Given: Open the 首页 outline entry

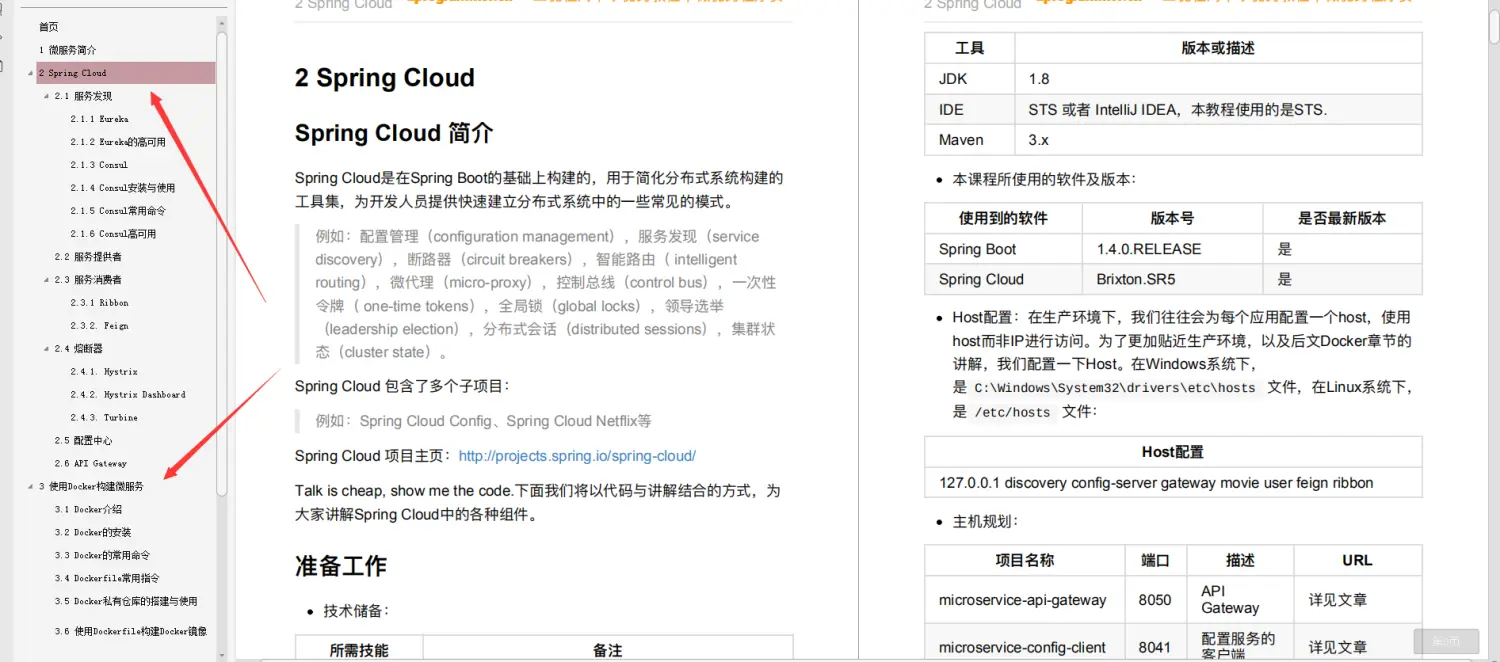Looking at the screenshot, I should pyautogui.click(x=48, y=27).
